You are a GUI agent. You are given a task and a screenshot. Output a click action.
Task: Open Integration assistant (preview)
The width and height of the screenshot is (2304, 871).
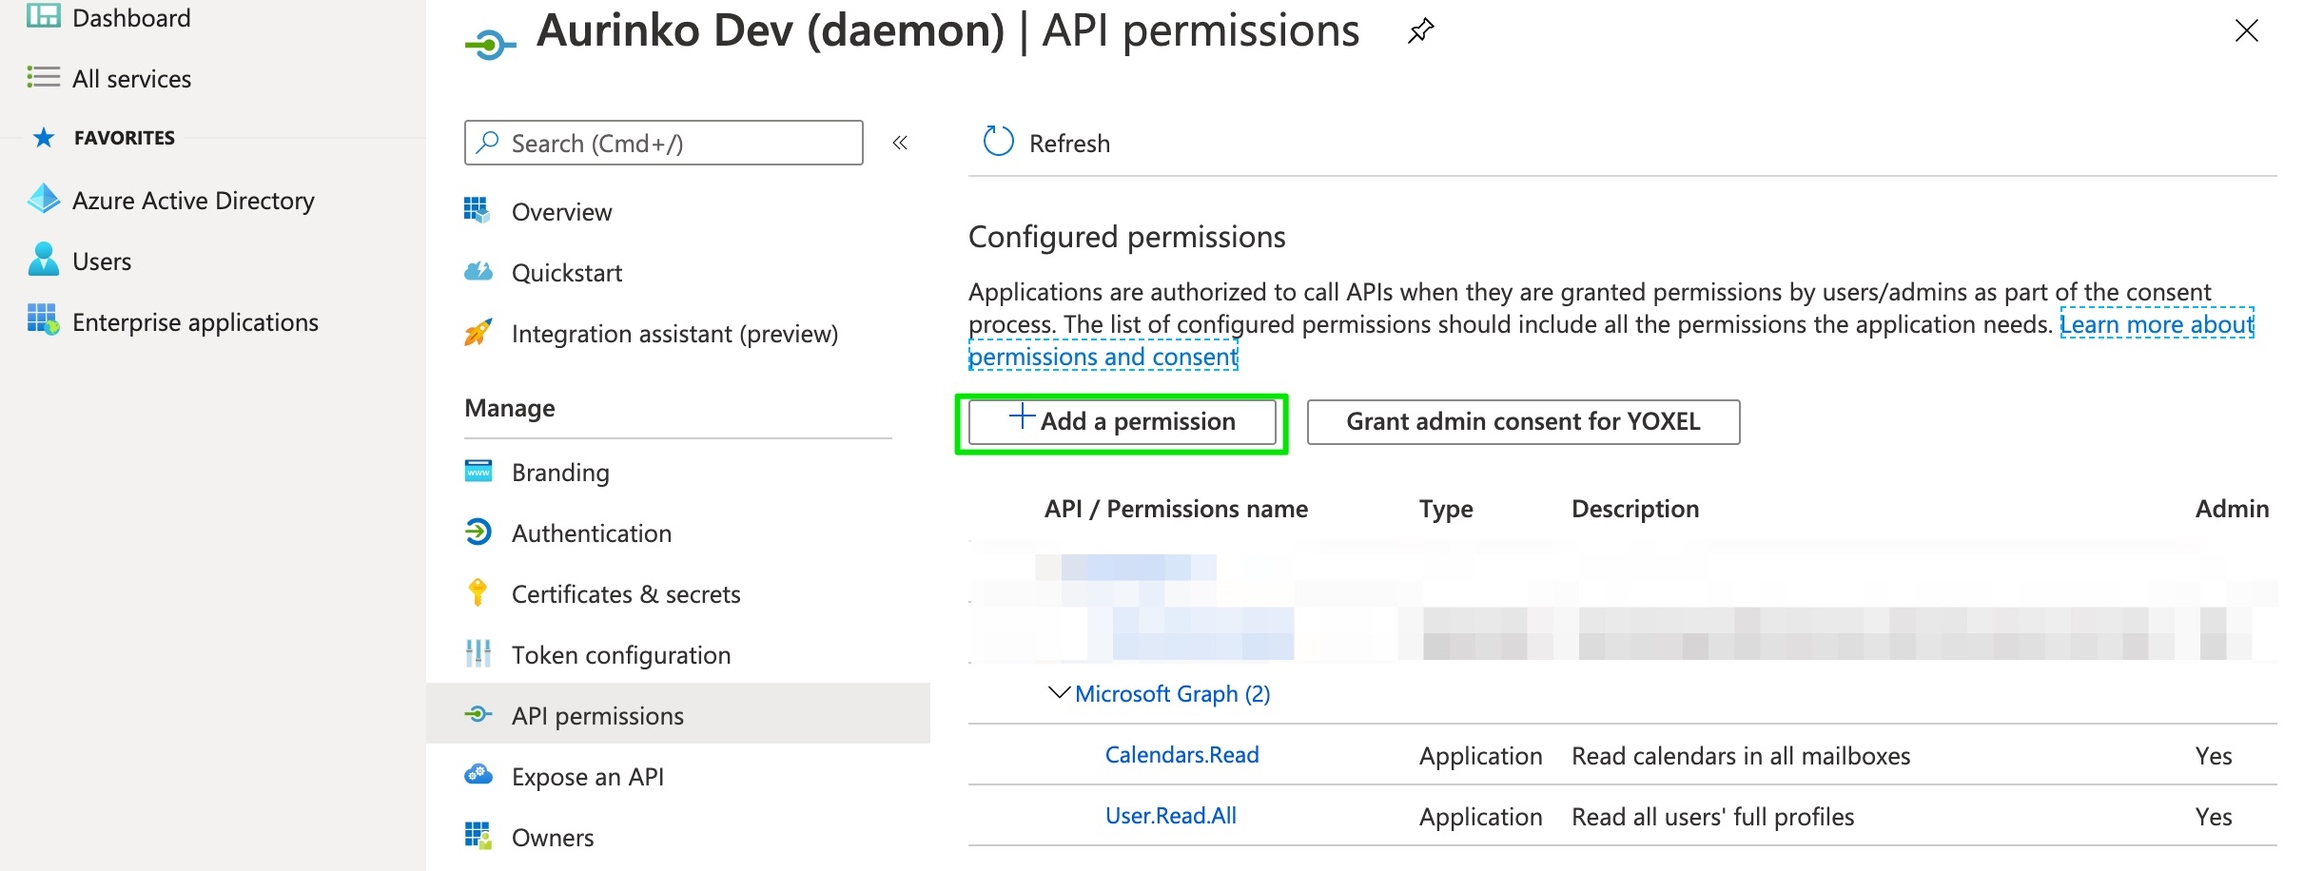[x=674, y=333]
